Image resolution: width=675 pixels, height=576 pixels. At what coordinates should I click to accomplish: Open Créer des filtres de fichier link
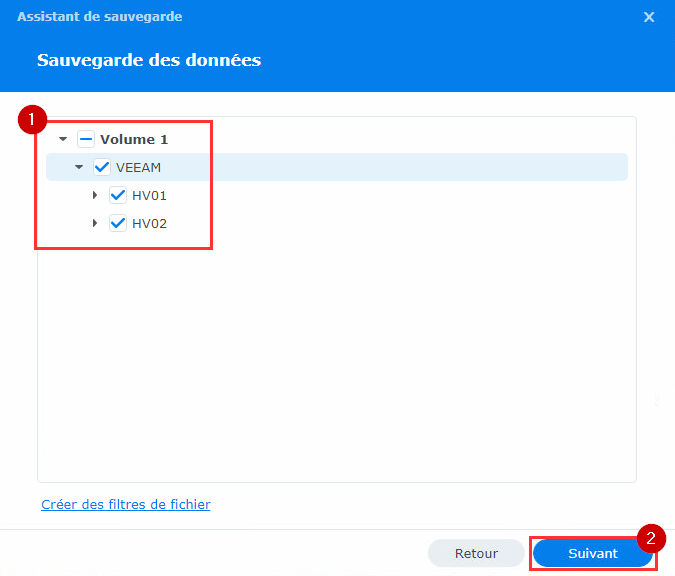pyautogui.click(x=126, y=505)
